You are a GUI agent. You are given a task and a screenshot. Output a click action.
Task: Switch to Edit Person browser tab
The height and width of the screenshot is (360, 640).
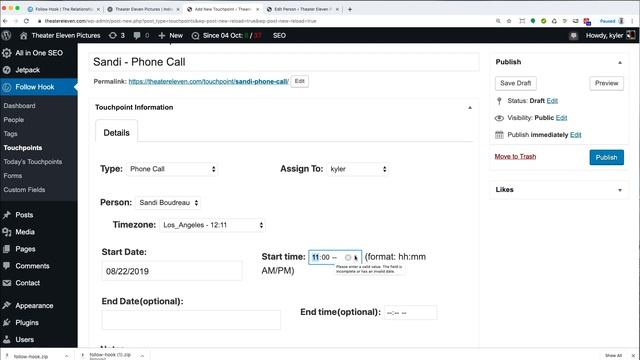(302, 9)
